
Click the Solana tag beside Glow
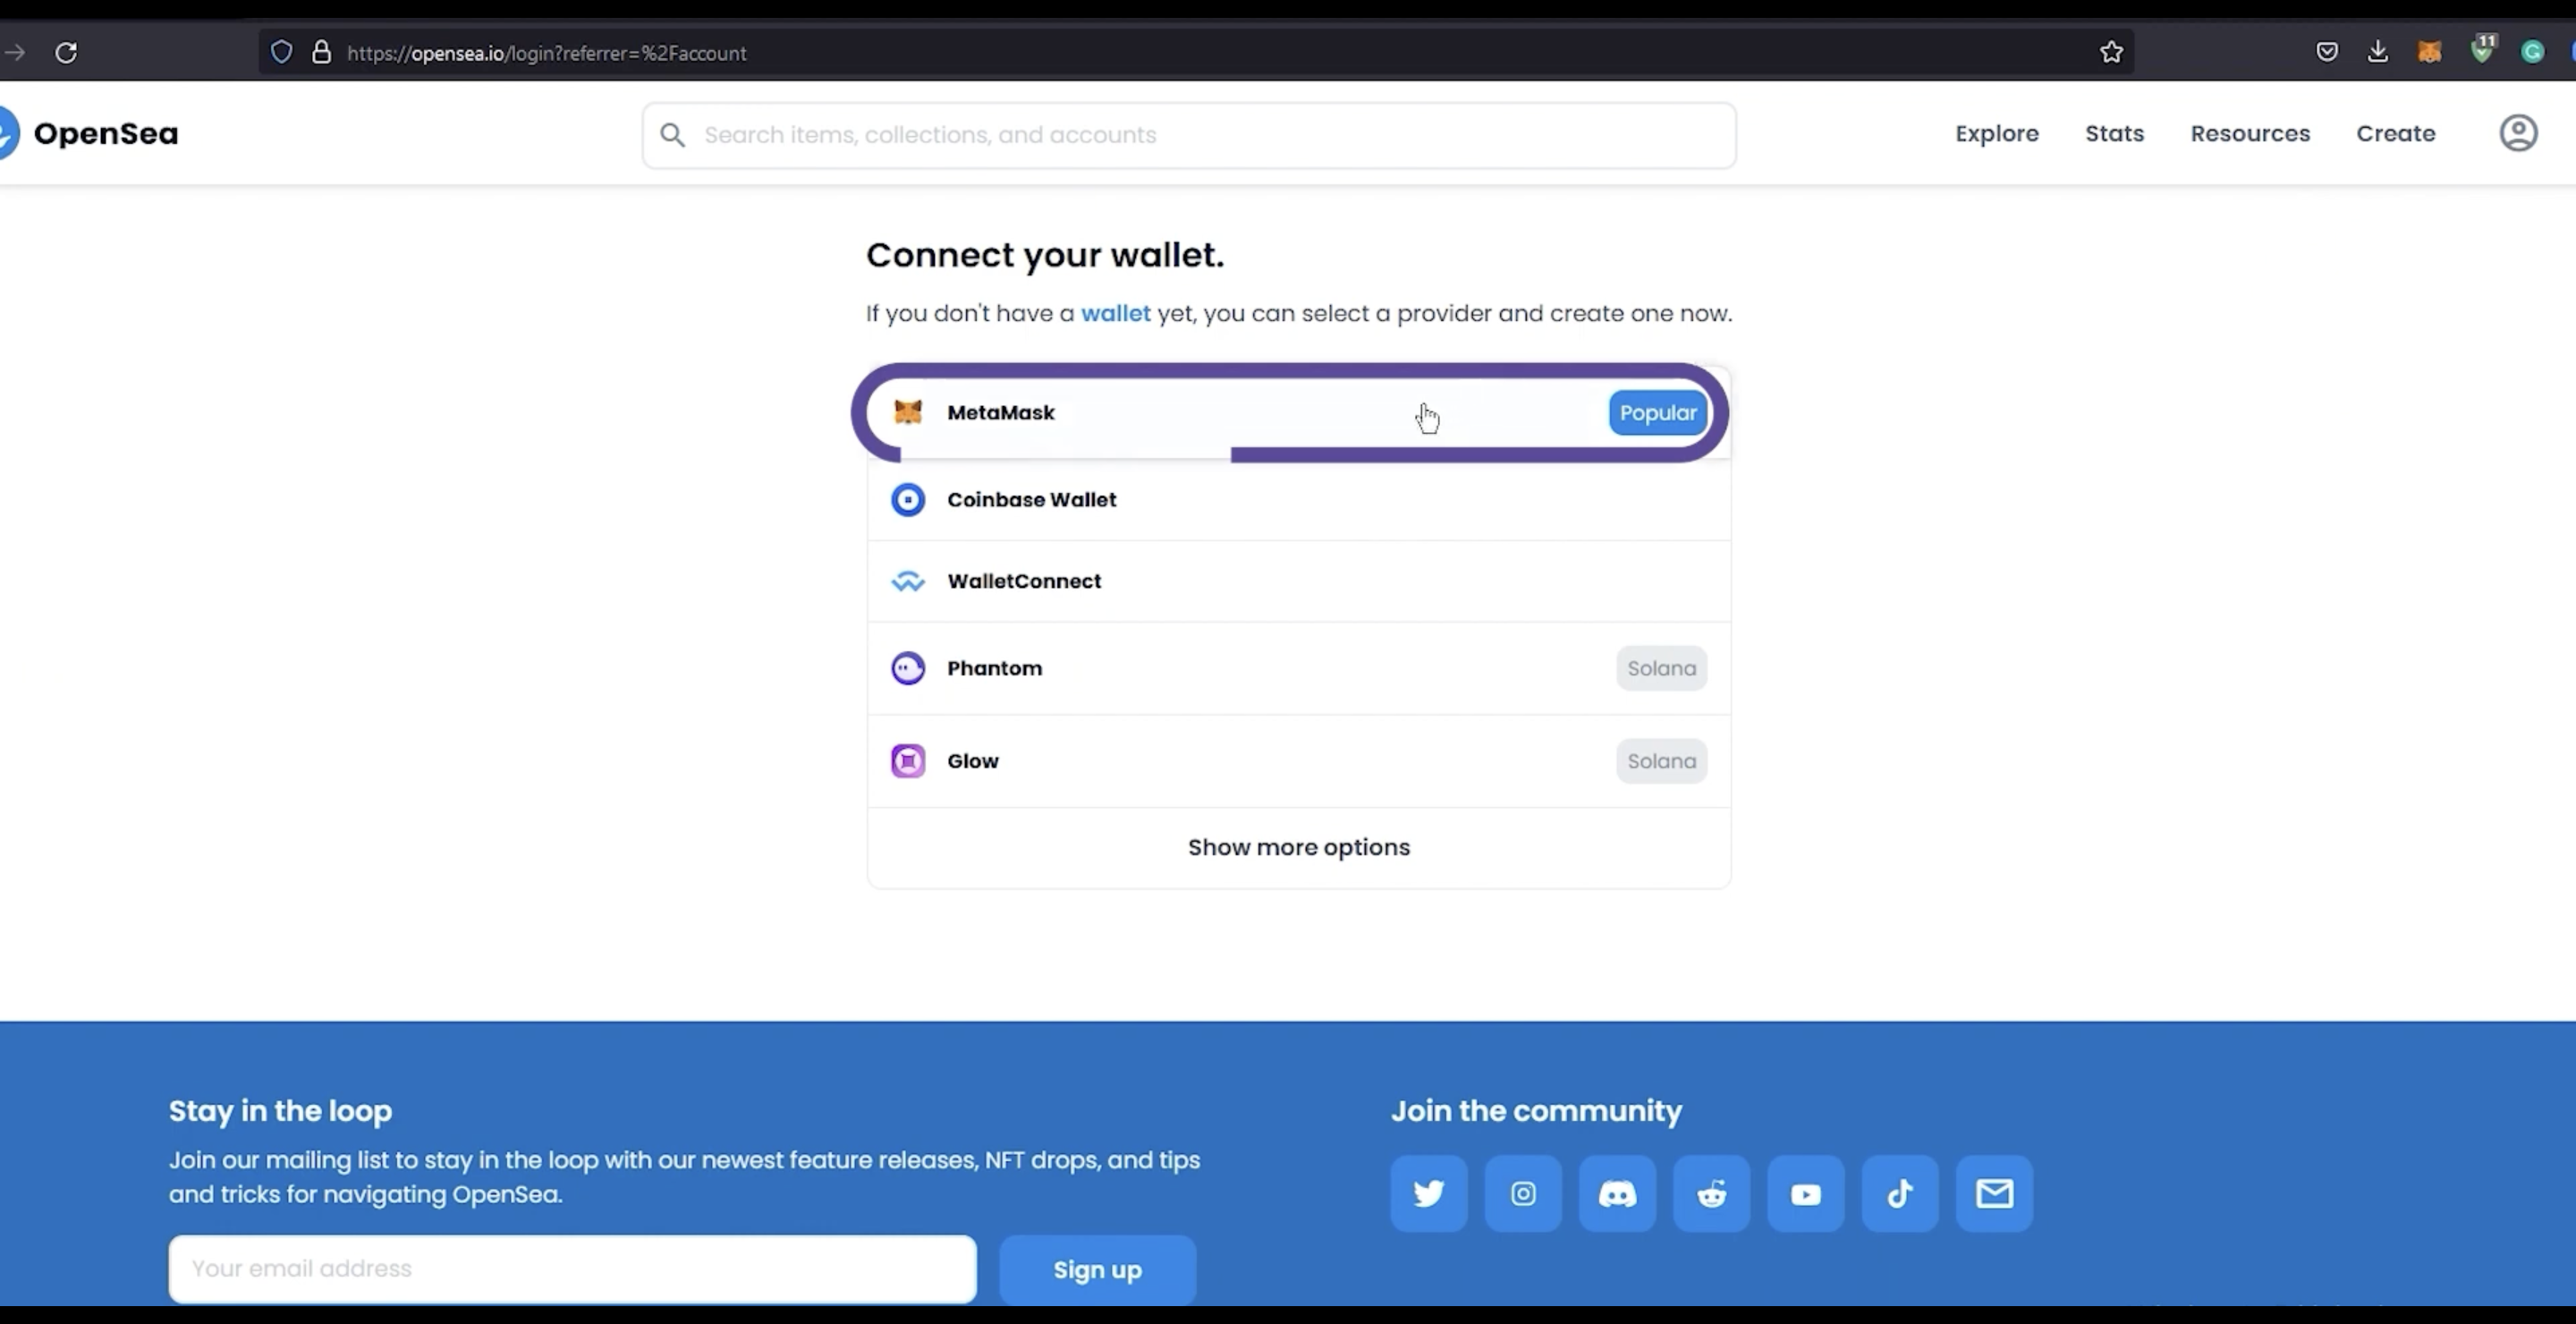pyautogui.click(x=1661, y=761)
